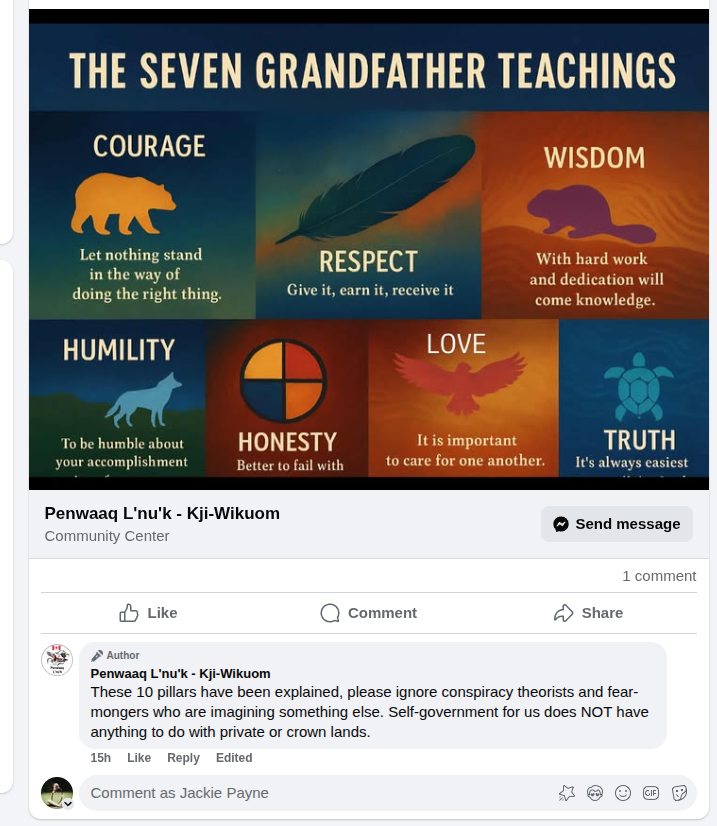Reply to the author's comment

coord(183,758)
